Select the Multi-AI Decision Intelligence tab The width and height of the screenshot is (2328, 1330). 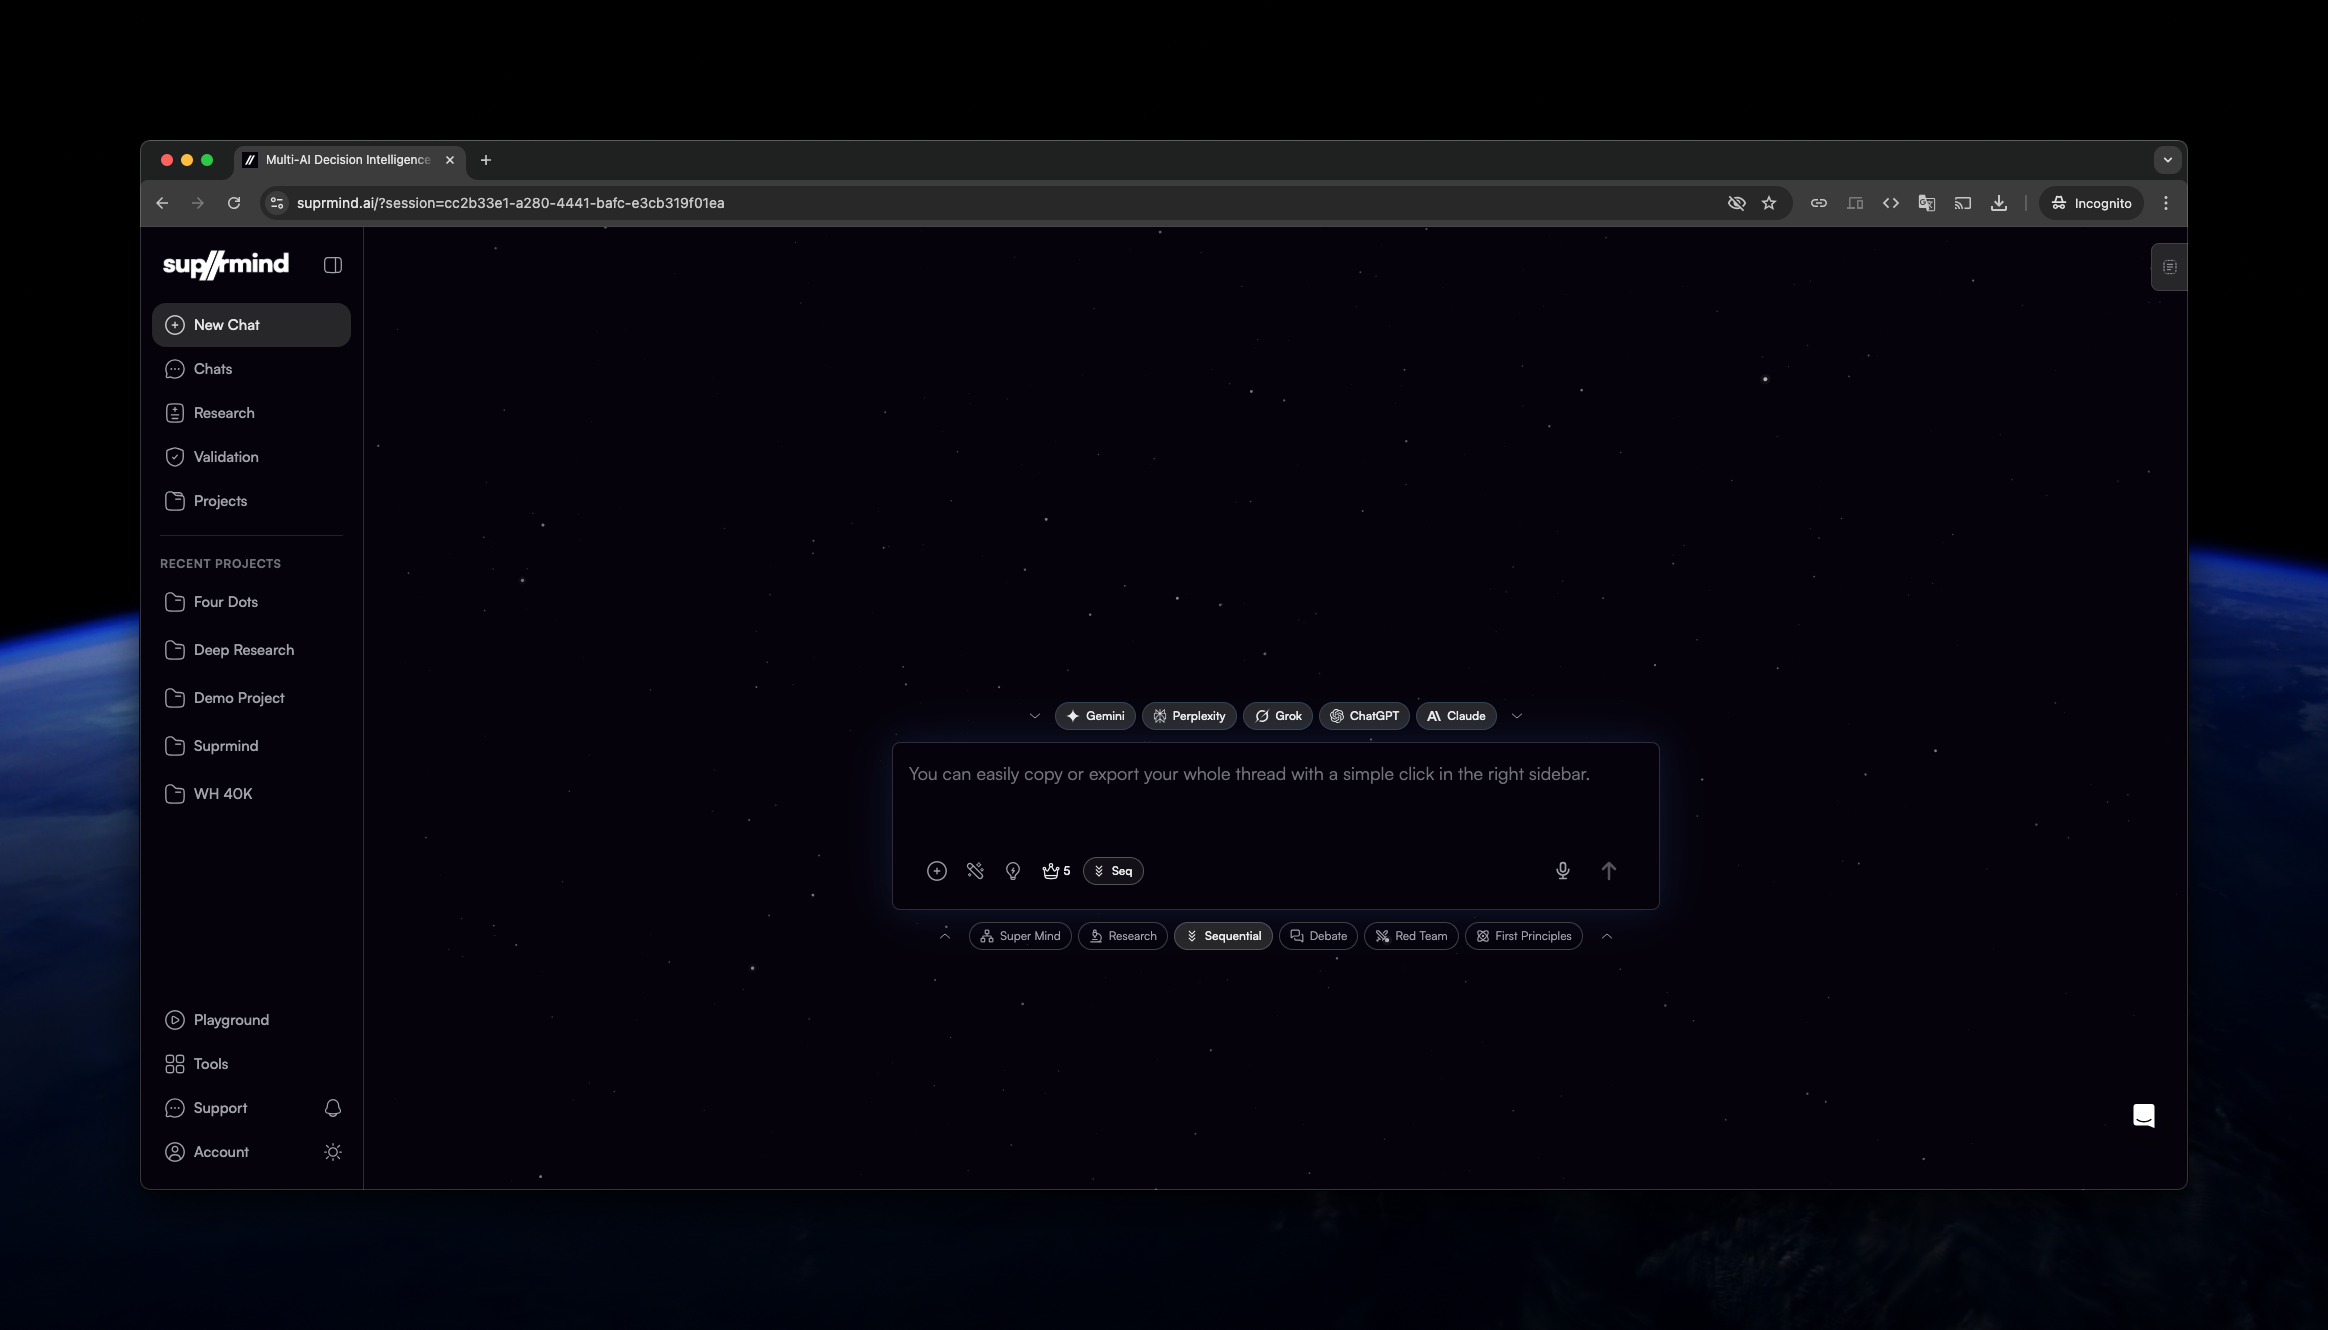(x=350, y=160)
